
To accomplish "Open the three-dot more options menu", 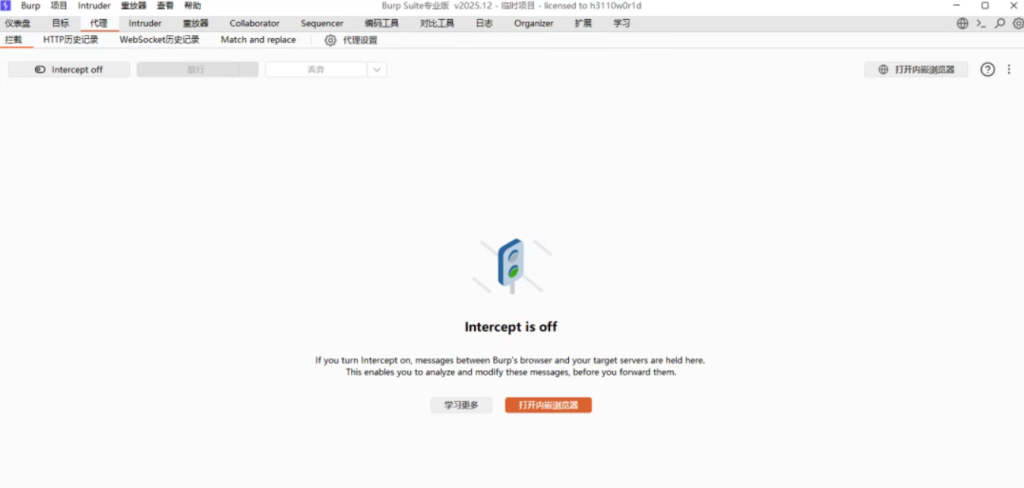I will (x=1009, y=69).
